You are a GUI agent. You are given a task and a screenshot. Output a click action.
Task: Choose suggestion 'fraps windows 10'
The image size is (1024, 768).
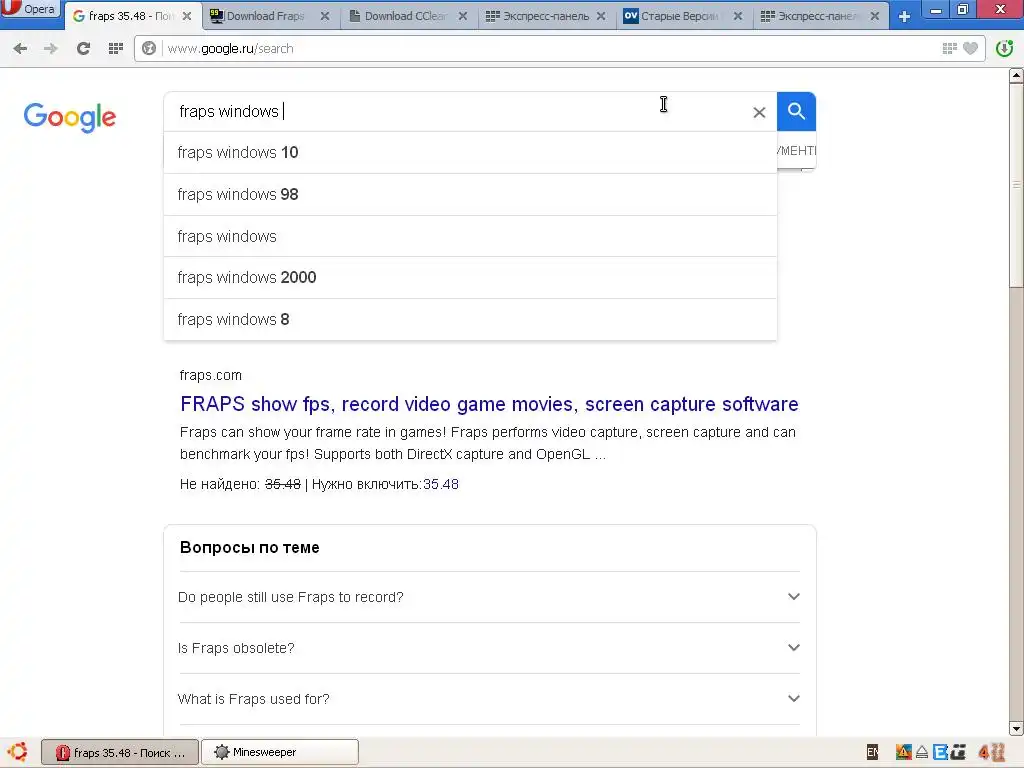click(470, 152)
